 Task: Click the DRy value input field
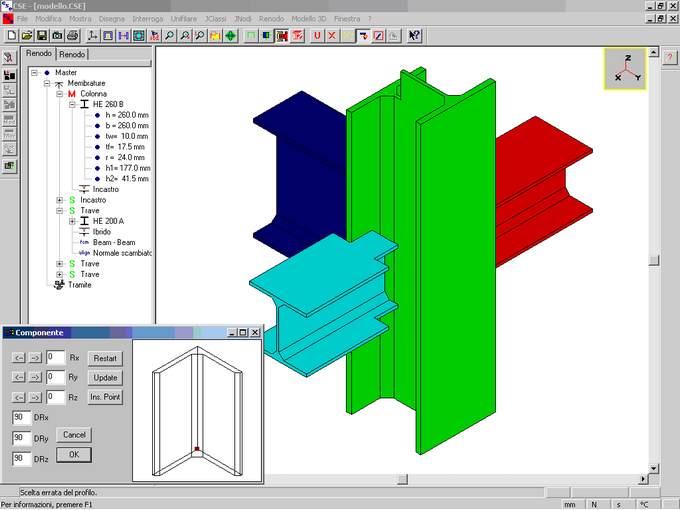click(22, 438)
